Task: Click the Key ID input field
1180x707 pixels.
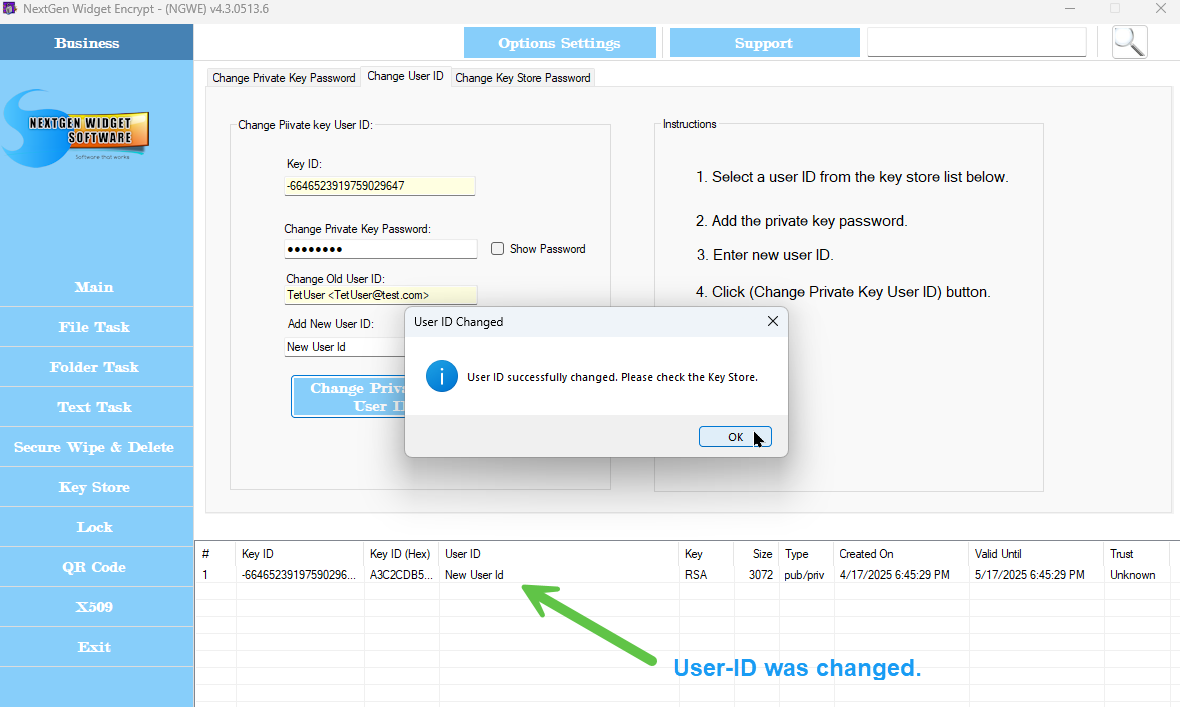Action: (x=380, y=186)
